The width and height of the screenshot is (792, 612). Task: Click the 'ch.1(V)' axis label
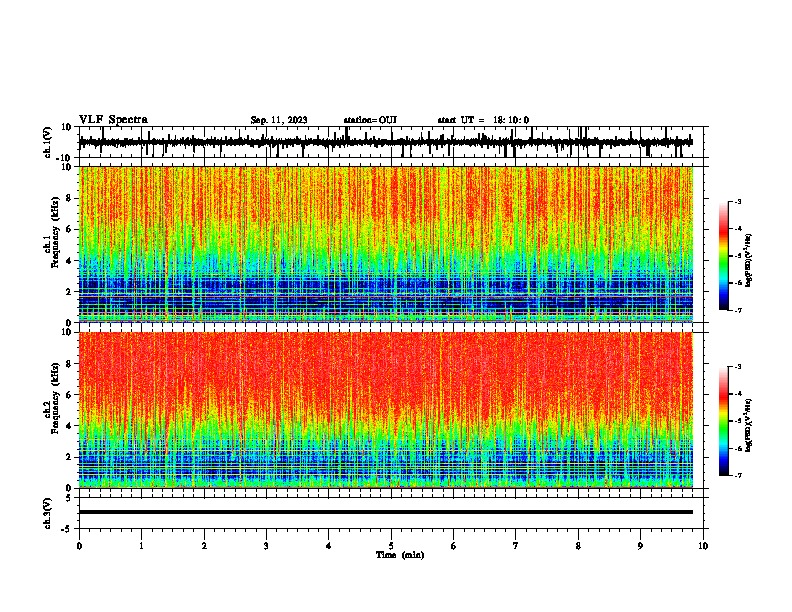(x=48, y=142)
